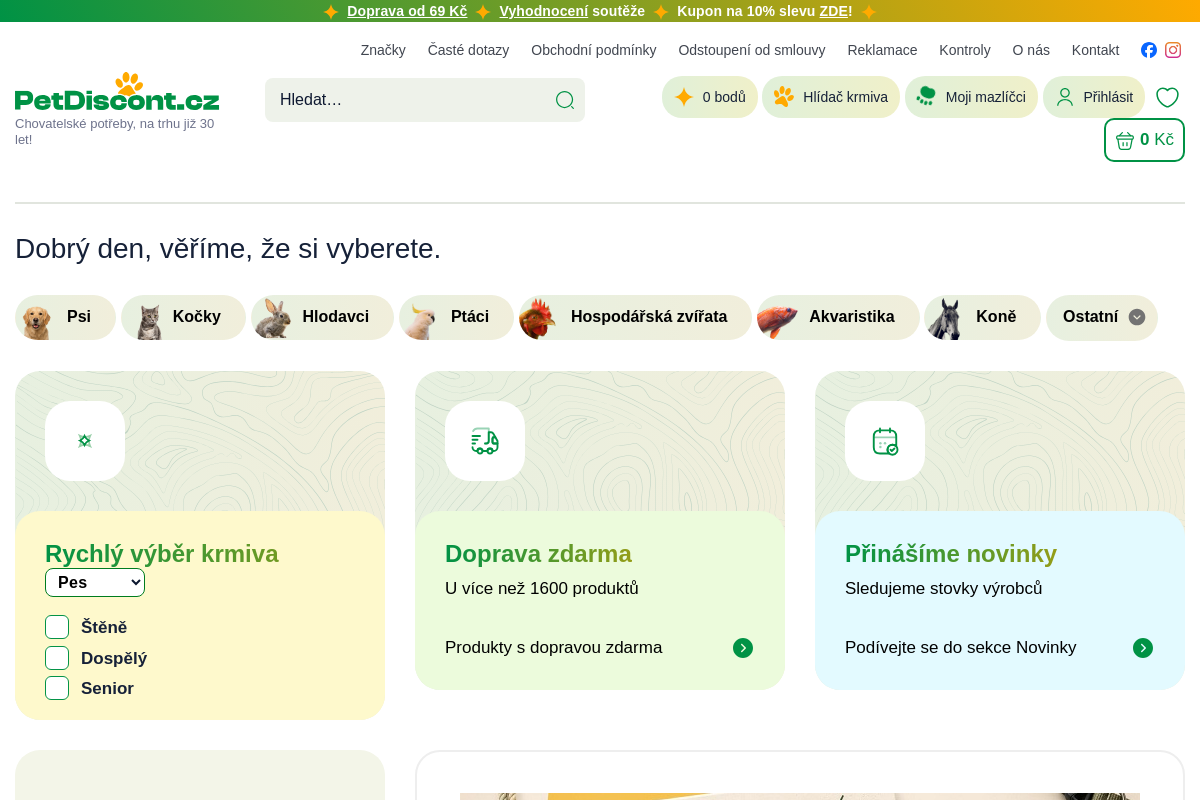Screen dimensions: 1200x800
Task: Click the Přihlásit button
Action: (1094, 97)
